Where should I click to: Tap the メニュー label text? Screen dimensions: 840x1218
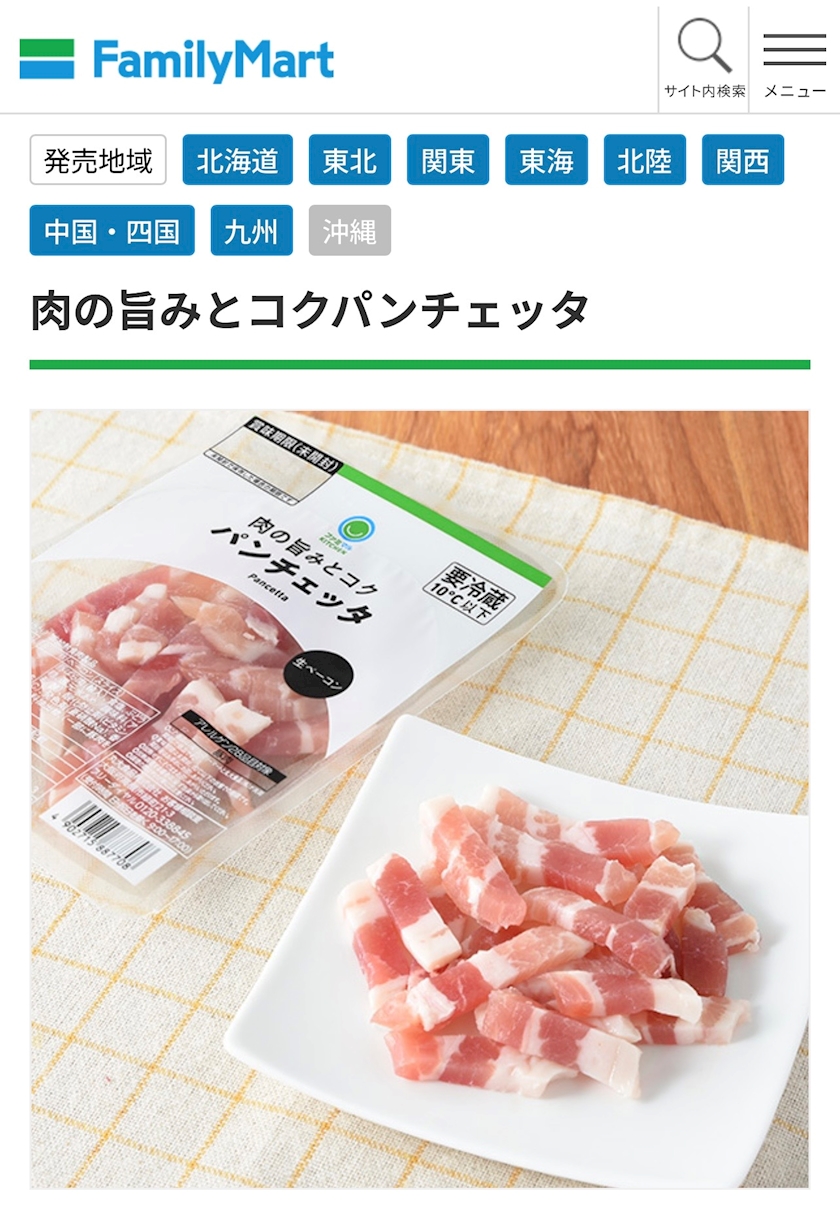coord(795,91)
